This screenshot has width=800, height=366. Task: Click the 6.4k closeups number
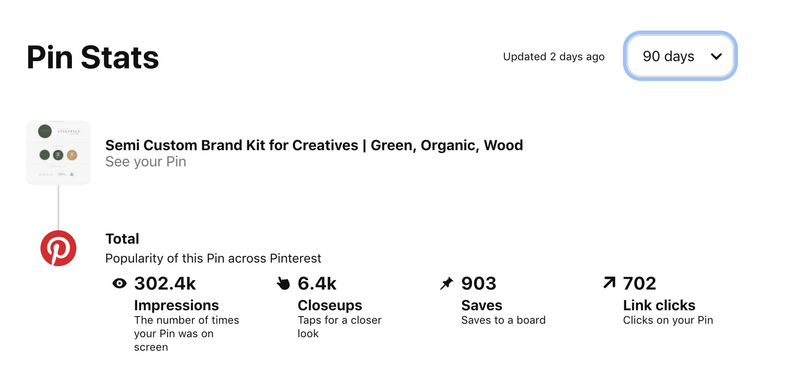point(317,283)
